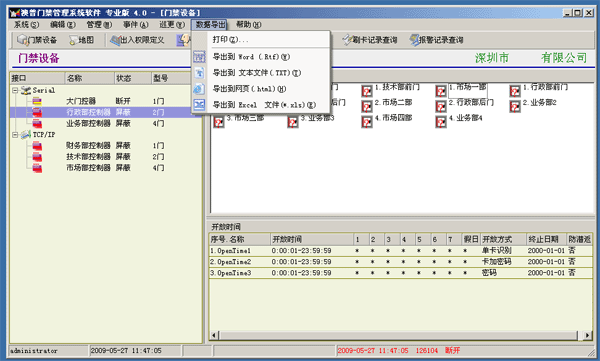The width and height of the screenshot is (600, 361).
Task: Select the 3.OpenTime3 row
Action: coord(401,273)
